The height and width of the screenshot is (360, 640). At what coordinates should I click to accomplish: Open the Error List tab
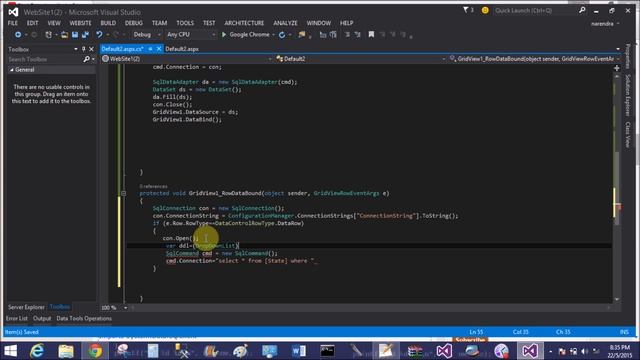point(17,318)
